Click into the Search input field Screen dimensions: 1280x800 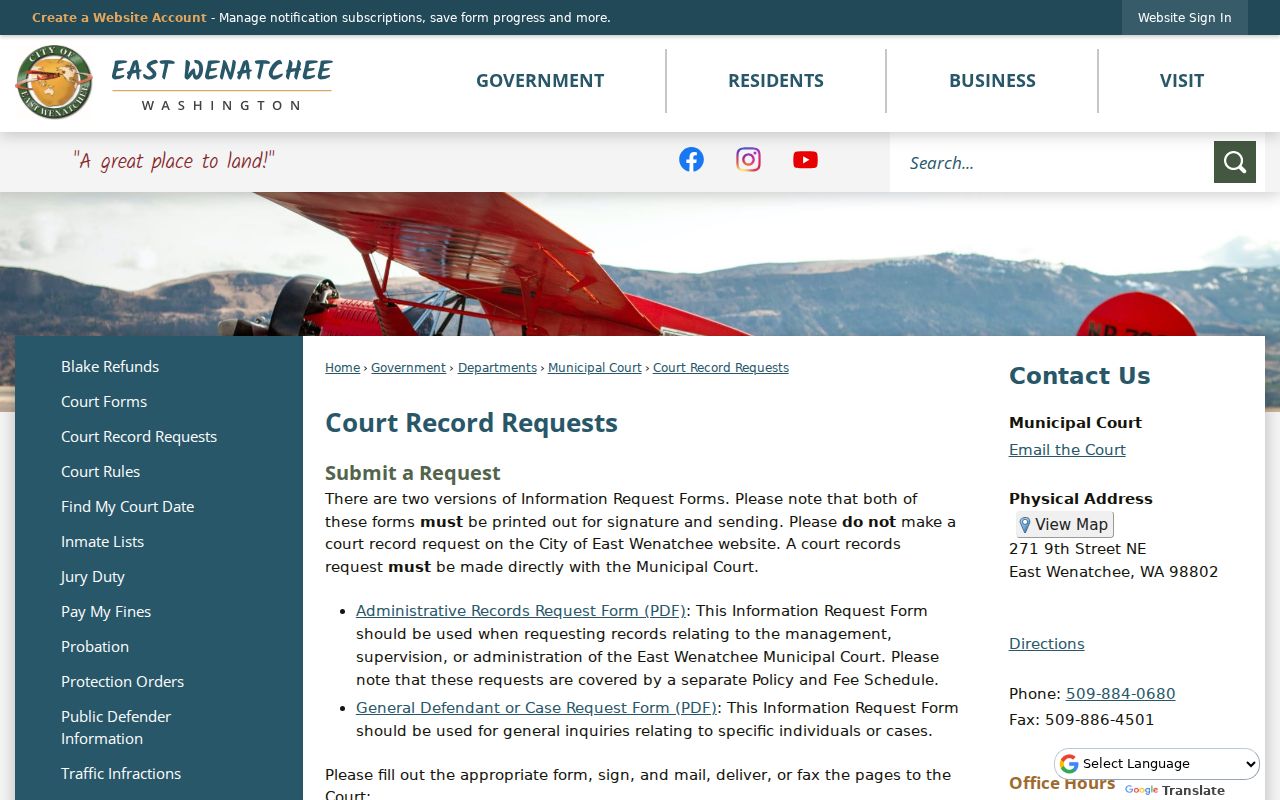coord(1051,162)
